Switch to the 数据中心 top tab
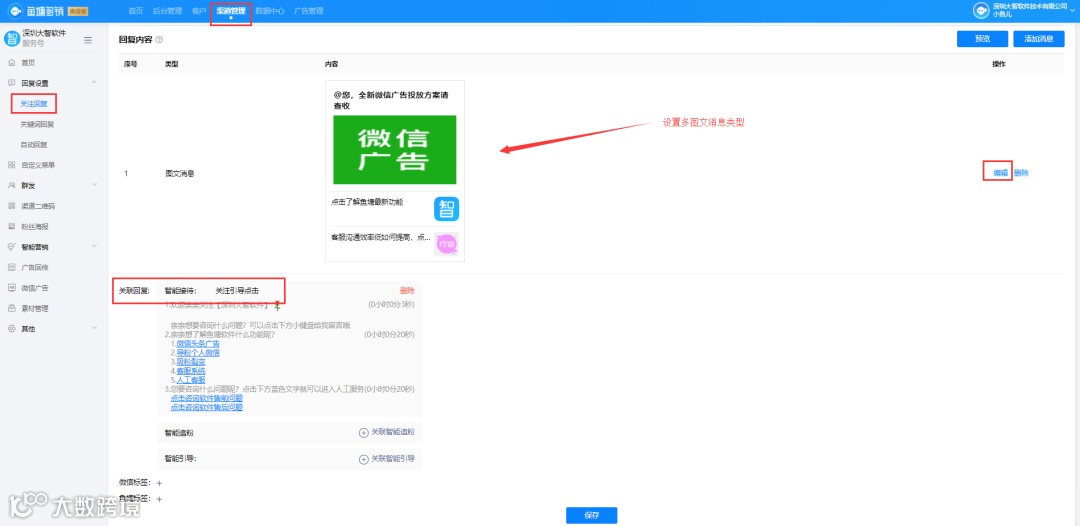Image resolution: width=1080 pixels, height=526 pixels. [x=269, y=11]
